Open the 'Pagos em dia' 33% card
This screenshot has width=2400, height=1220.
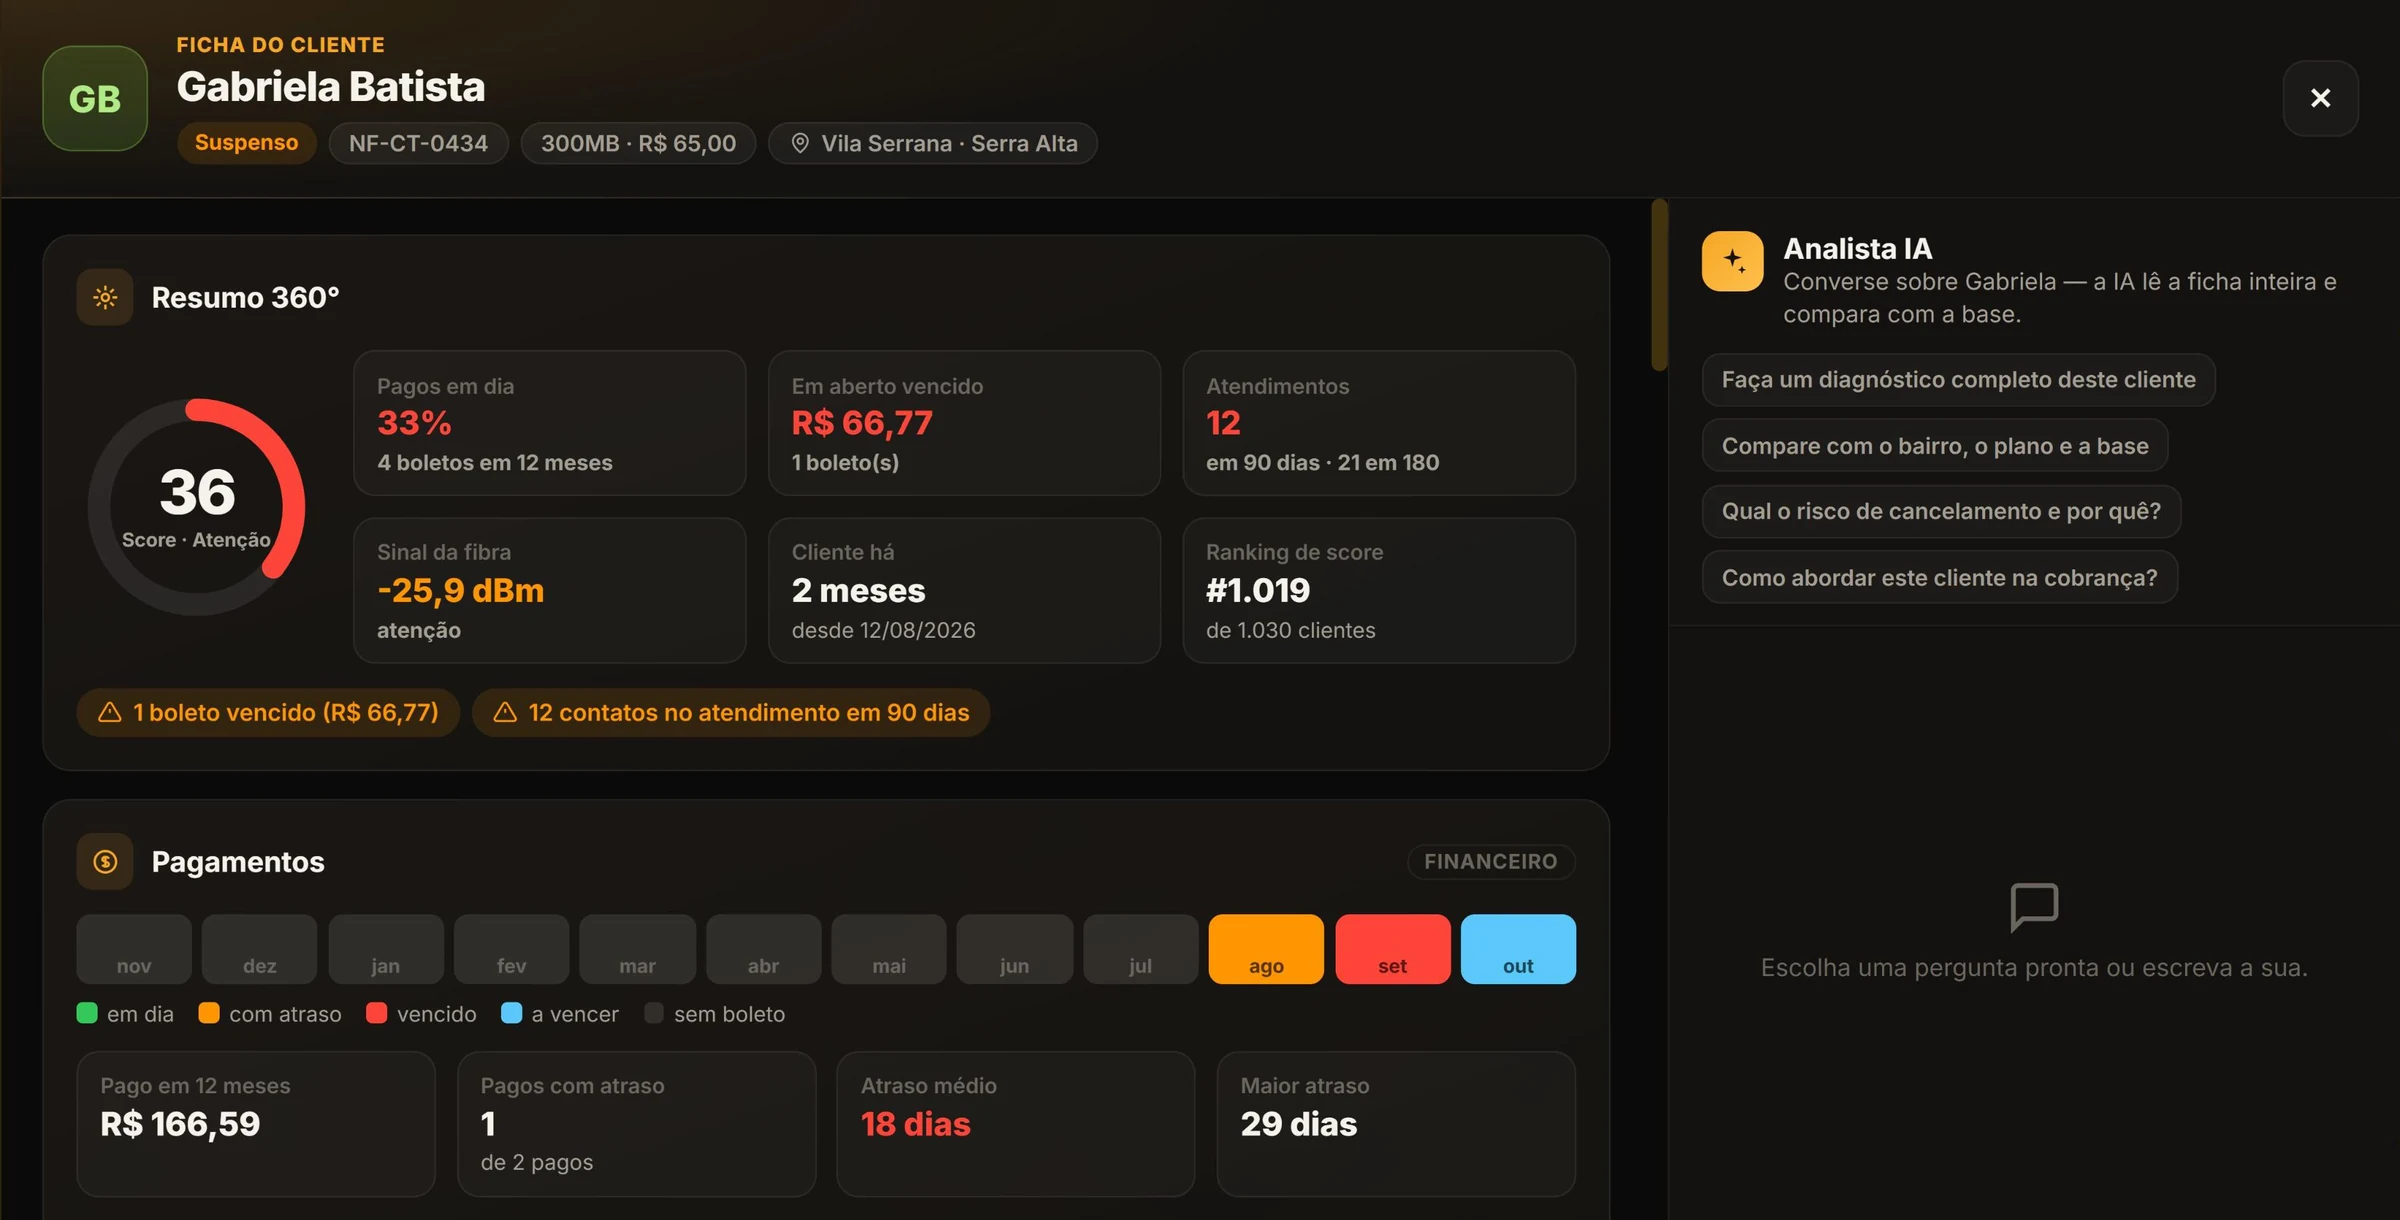(550, 423)
